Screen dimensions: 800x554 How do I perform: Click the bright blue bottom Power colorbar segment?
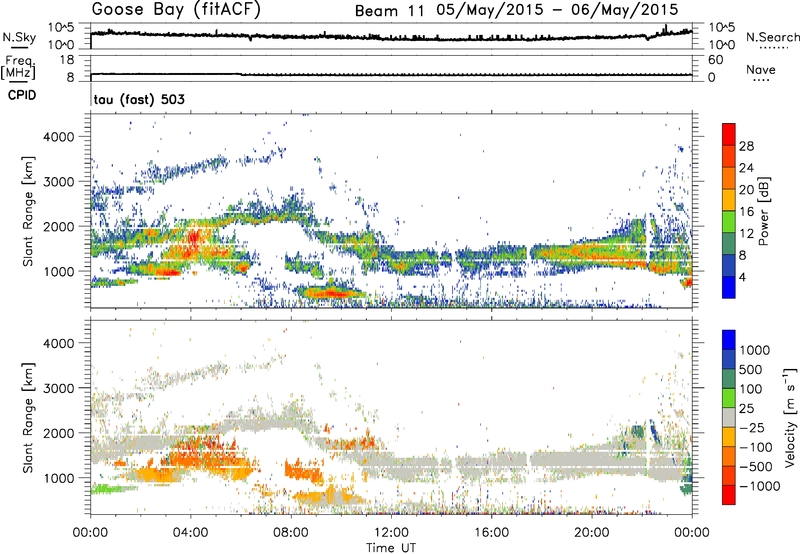(729, 288)
